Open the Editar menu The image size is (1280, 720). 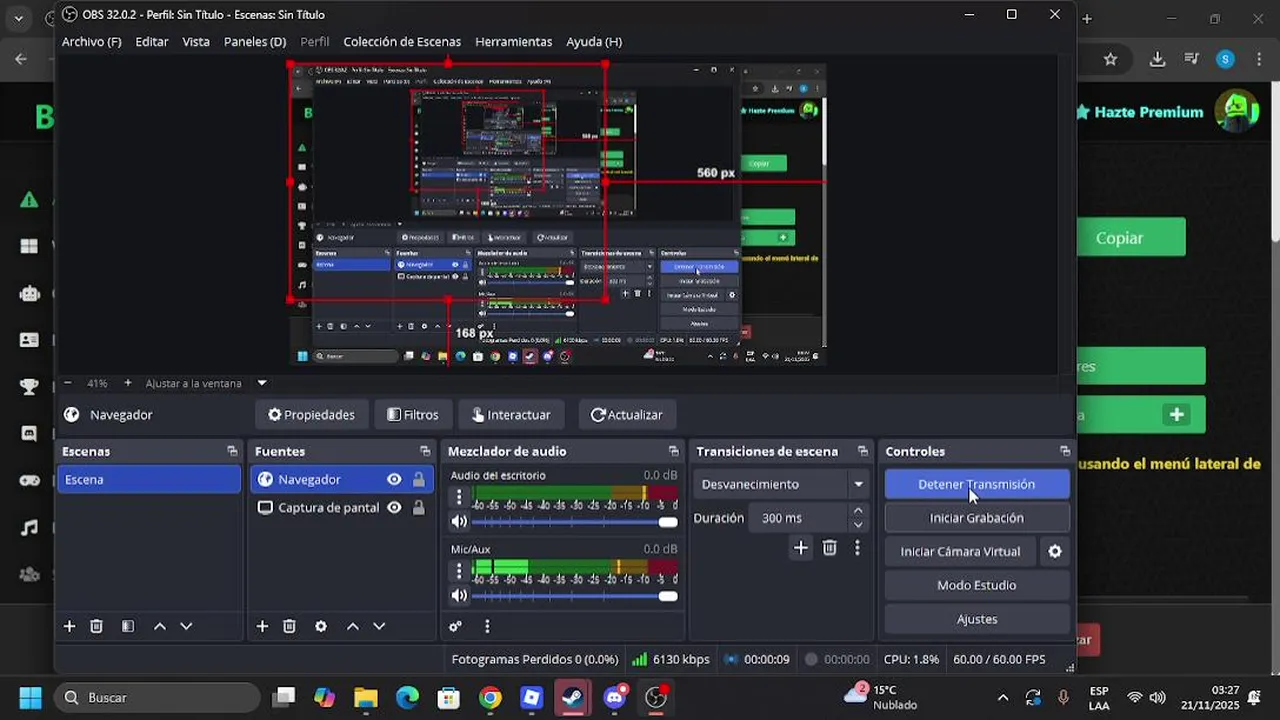[x=152, y=42]
